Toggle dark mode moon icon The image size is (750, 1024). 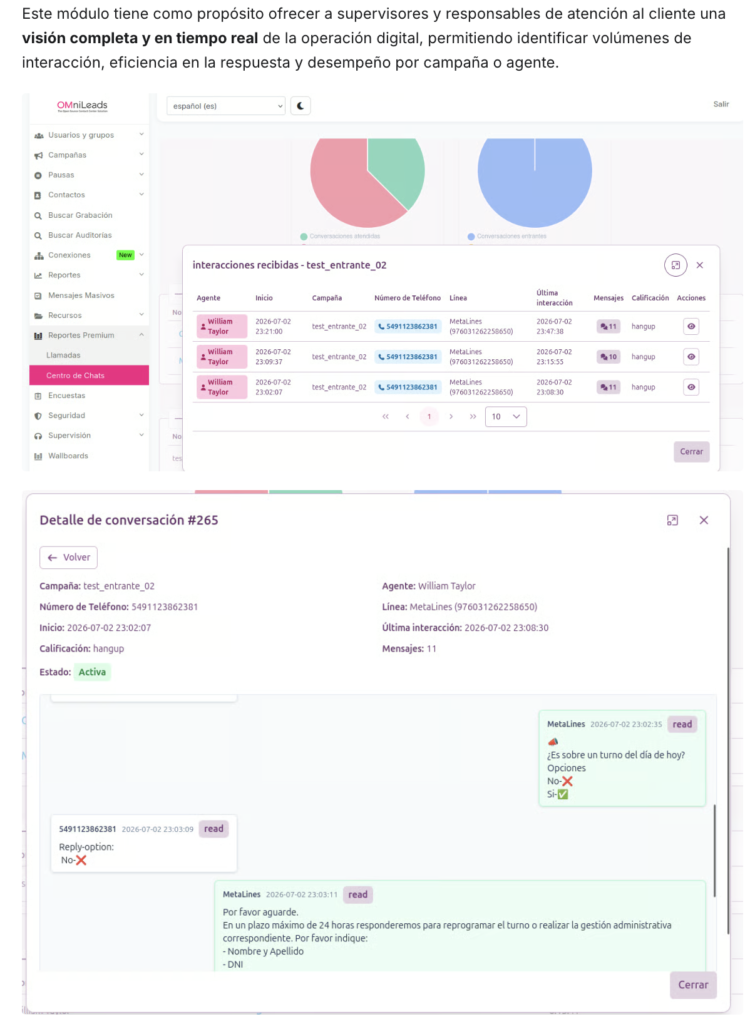300,106
